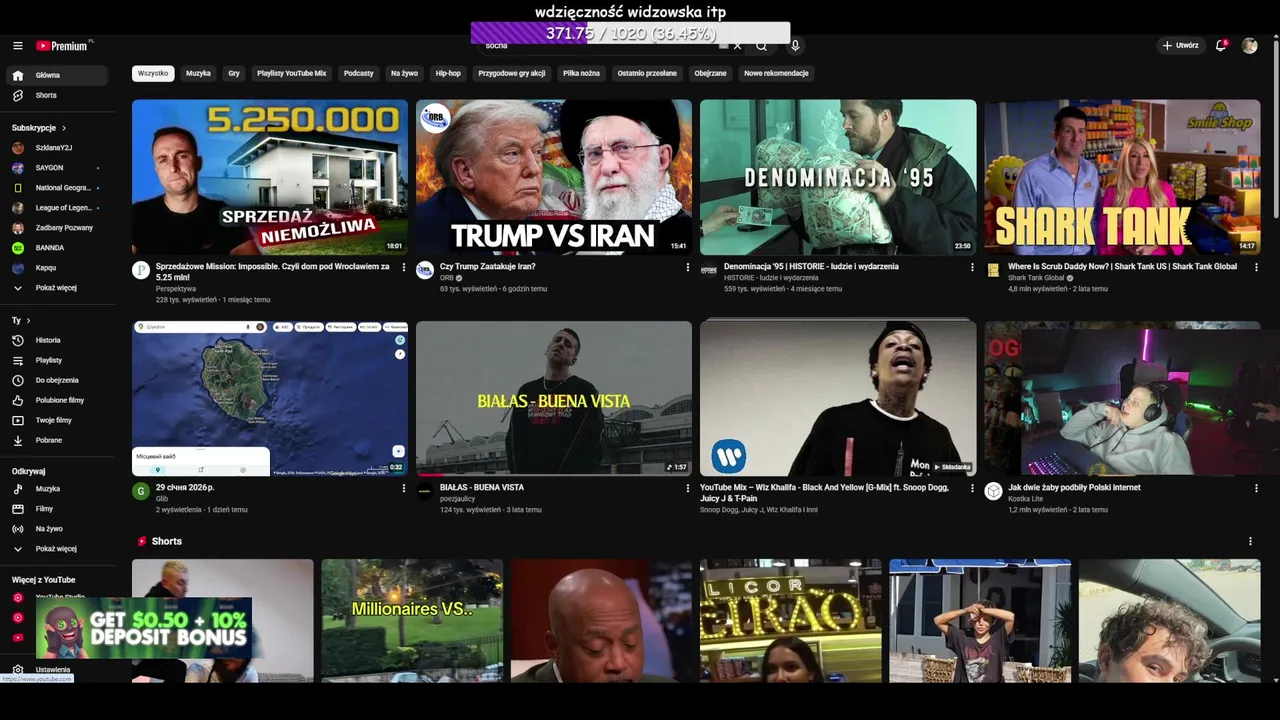
Task: Open more options for Shark Tank video
Action: (x=1256, y=268)
